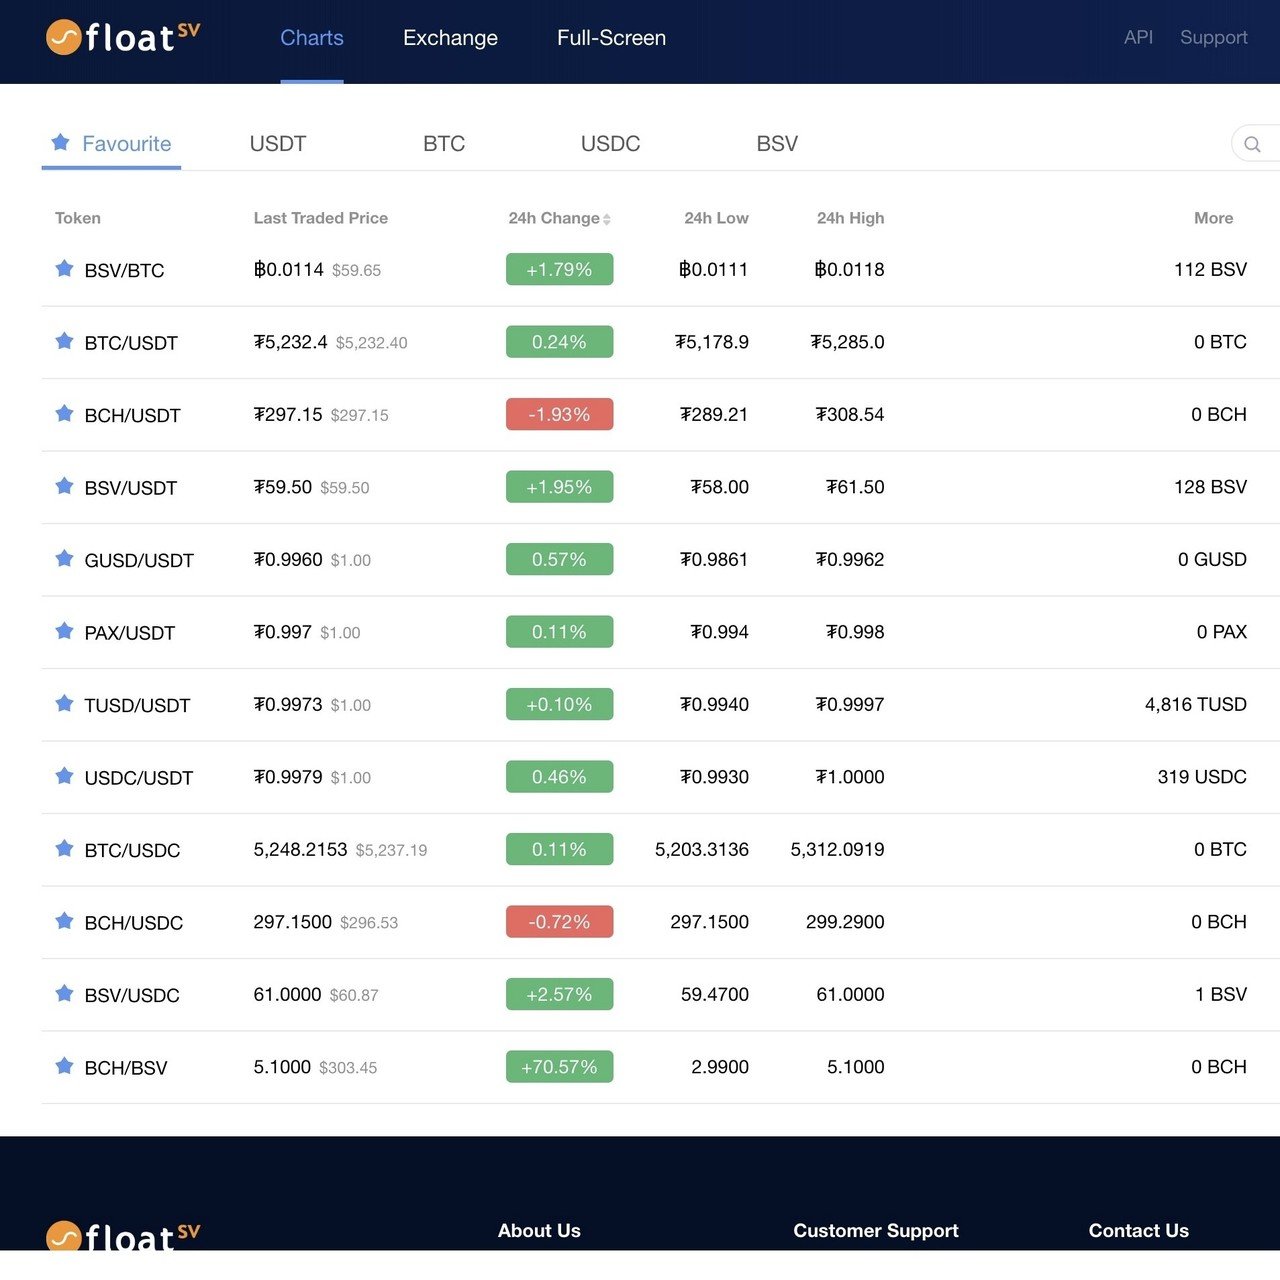Viewport: 1280px width, 1280px height.
Task: Switch to the USDT markets tab
Action: [x=277, y=143]
